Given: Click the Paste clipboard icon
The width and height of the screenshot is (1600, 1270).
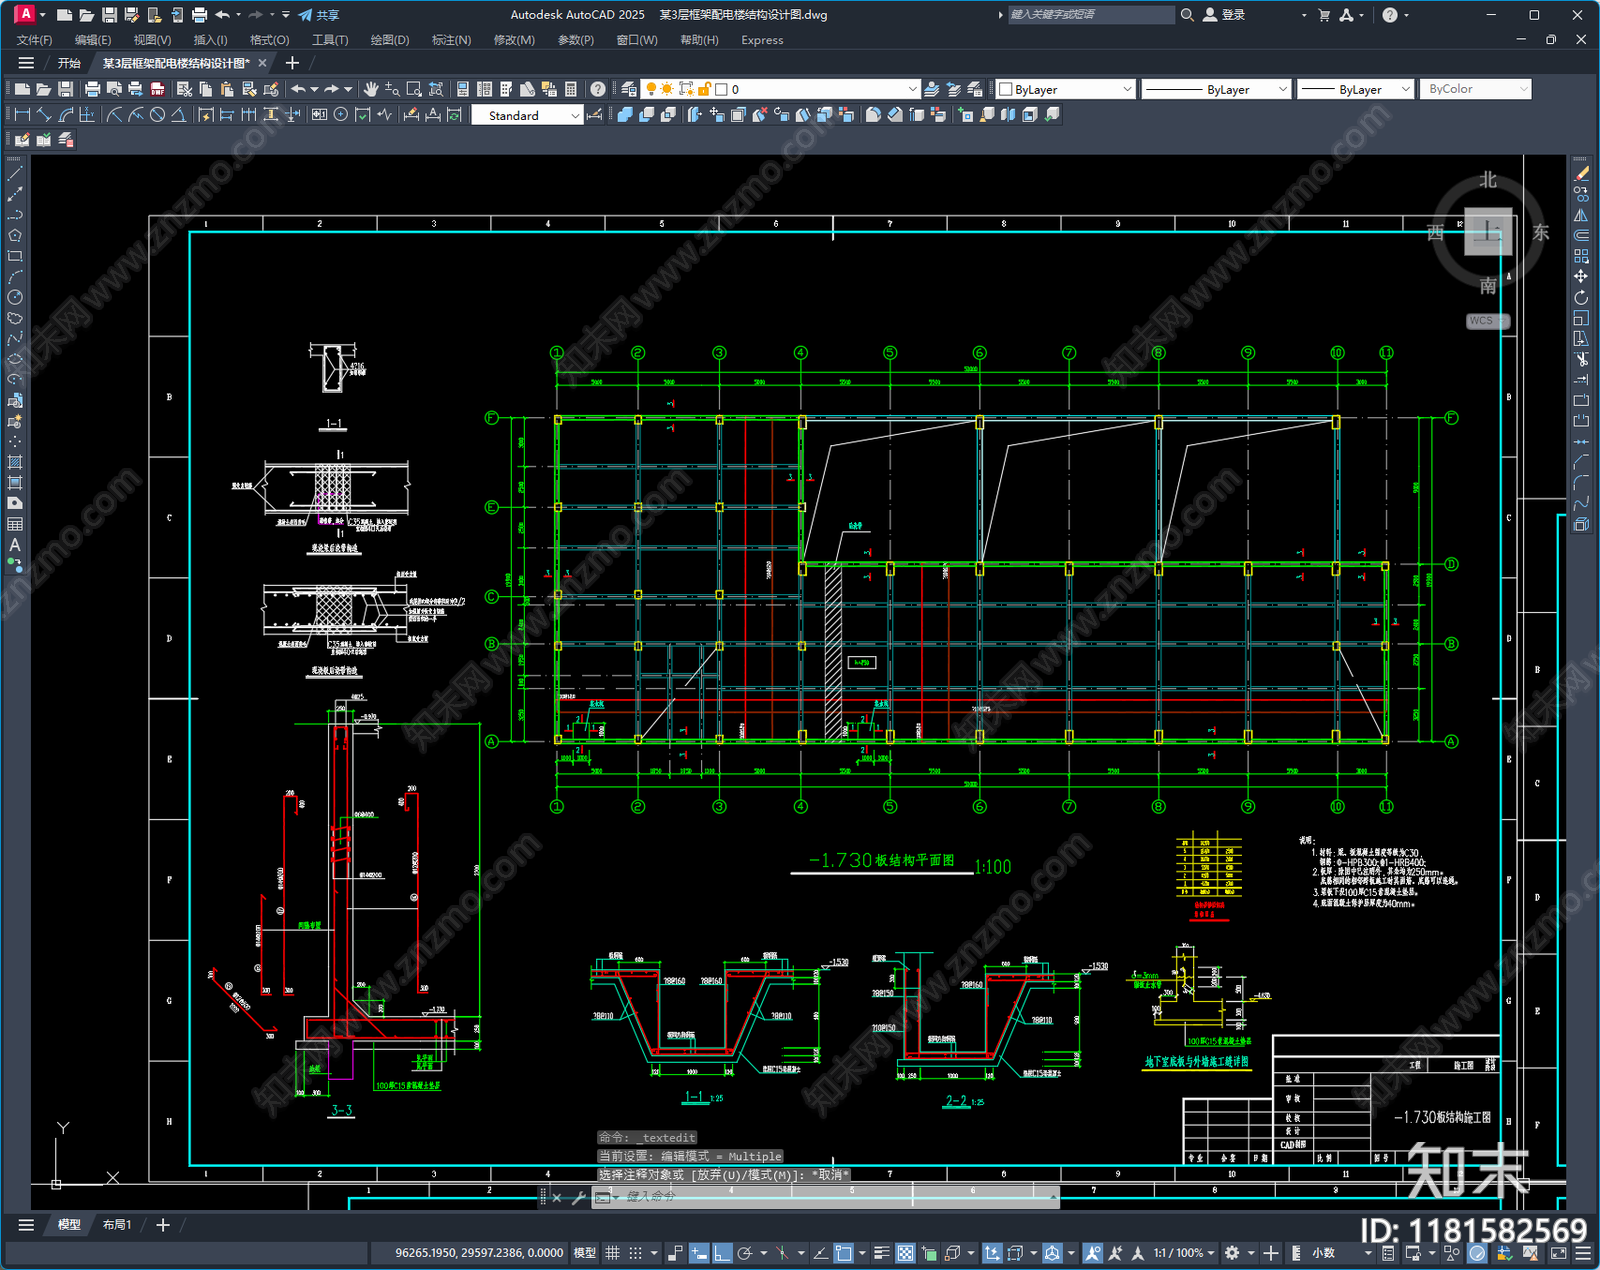Looking at the screenshot, I should 226,89.
